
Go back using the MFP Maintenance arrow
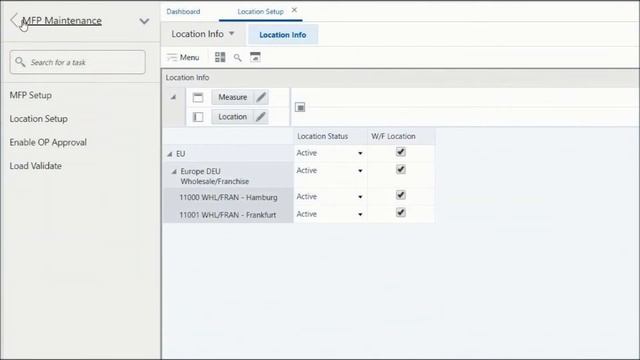[x=14, y=20]
